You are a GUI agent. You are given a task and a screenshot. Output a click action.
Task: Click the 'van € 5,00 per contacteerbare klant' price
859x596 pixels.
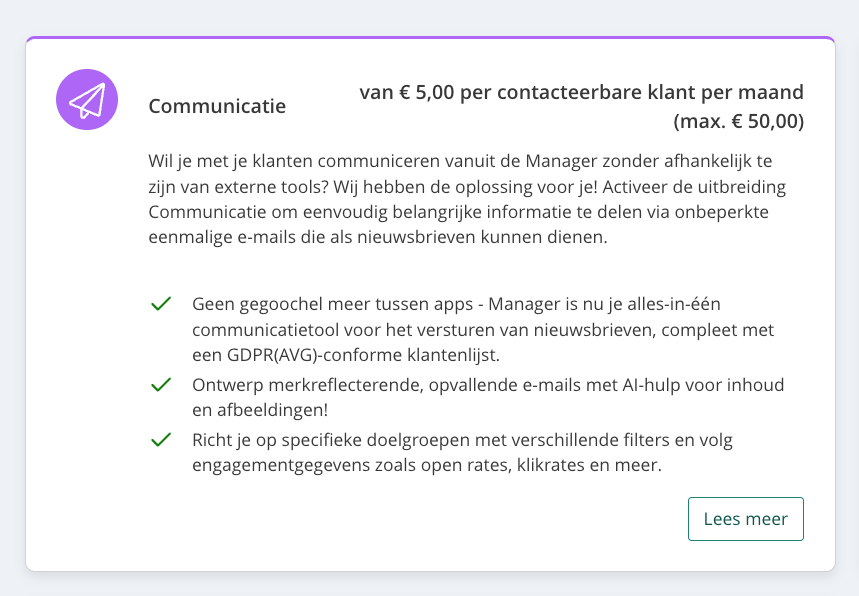click(581, 93)
